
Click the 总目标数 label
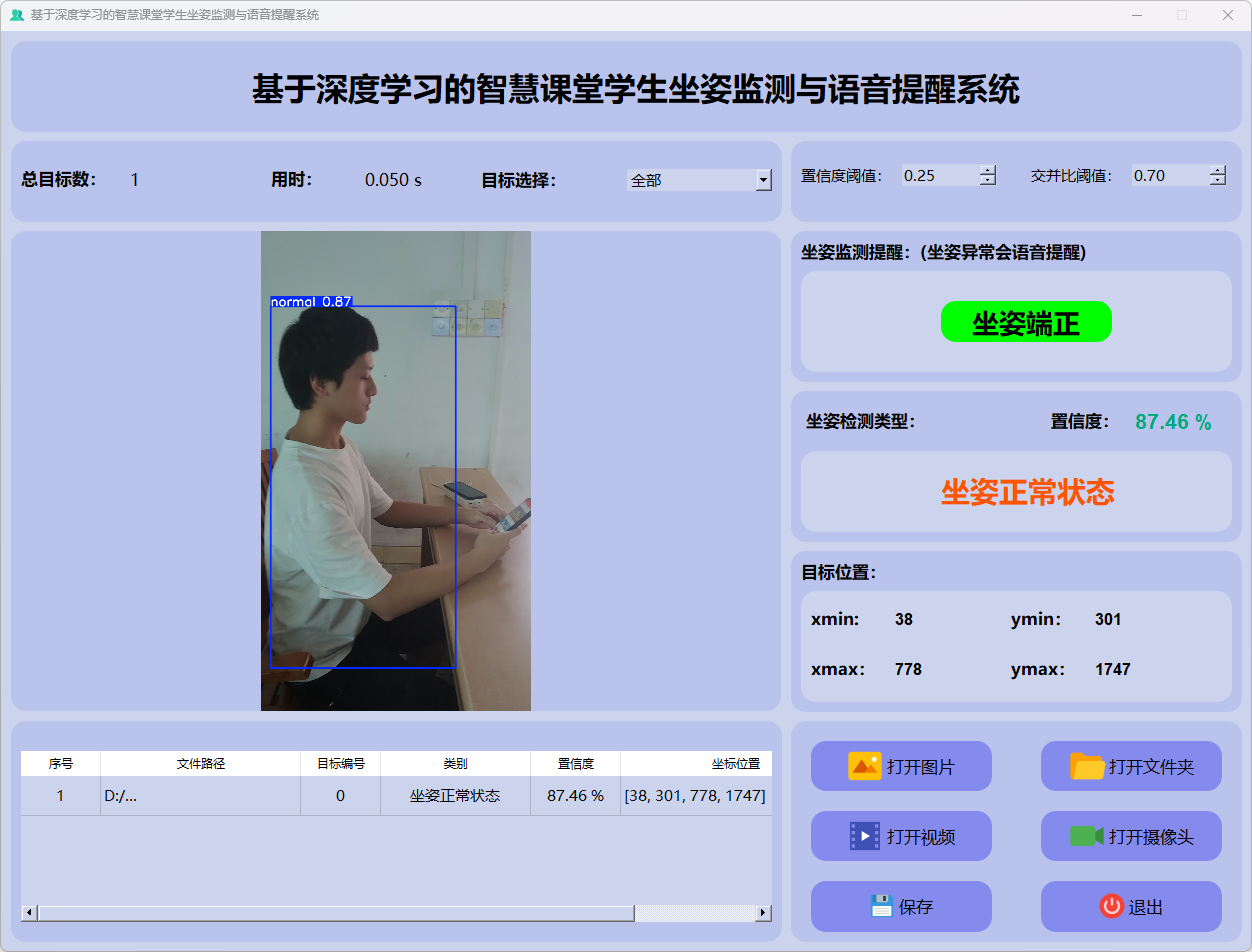pos(59,180)
